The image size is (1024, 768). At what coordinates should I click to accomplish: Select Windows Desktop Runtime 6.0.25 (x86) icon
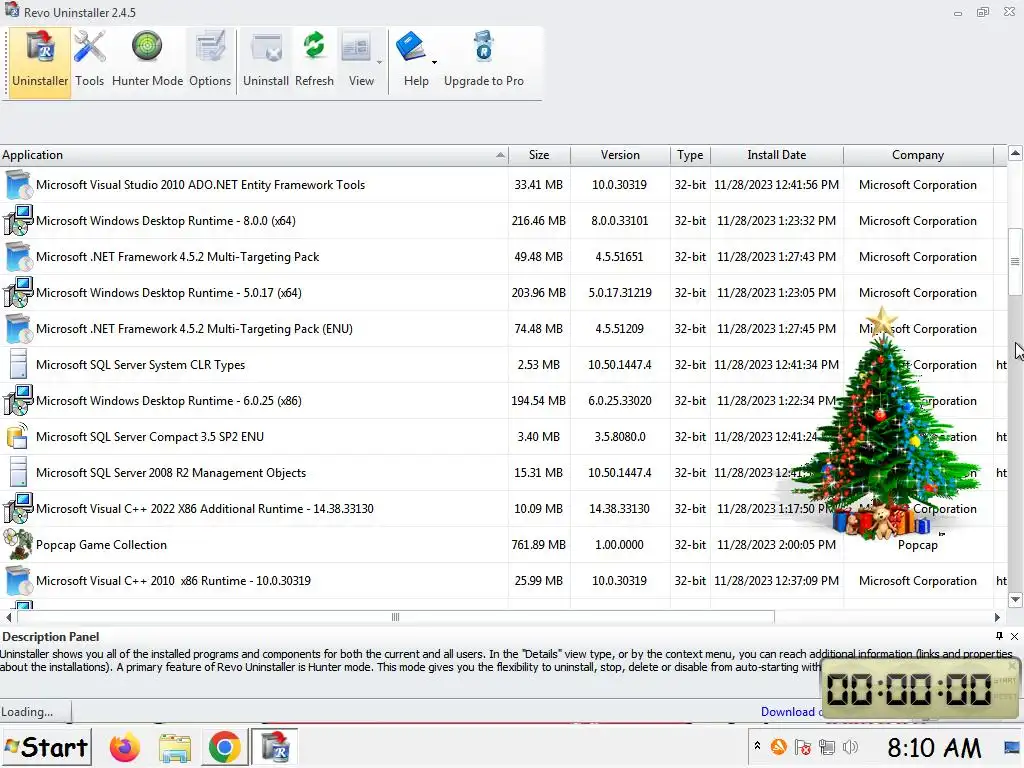point(18,400)
